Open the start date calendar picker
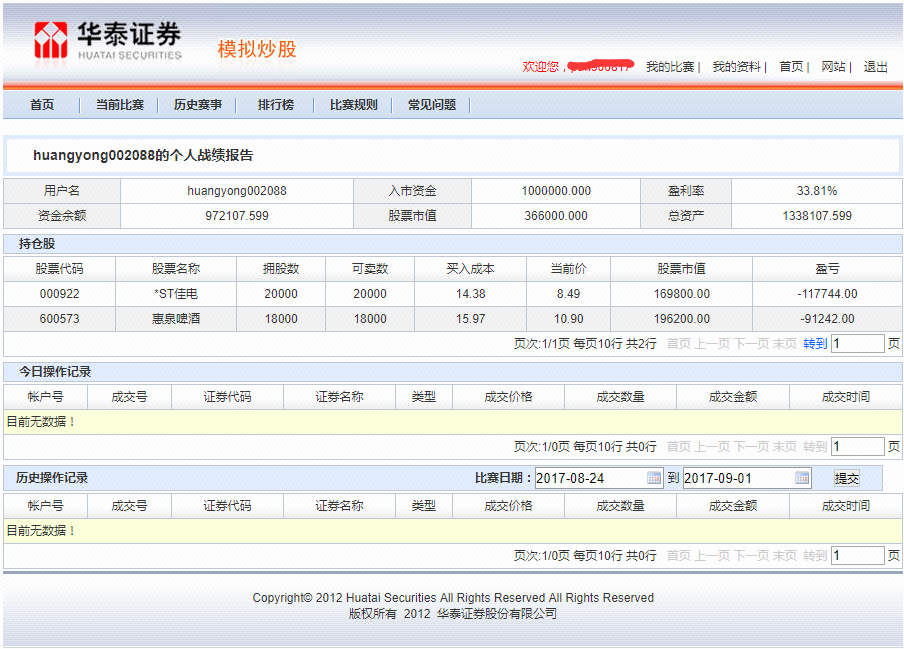 coord(655,478)
